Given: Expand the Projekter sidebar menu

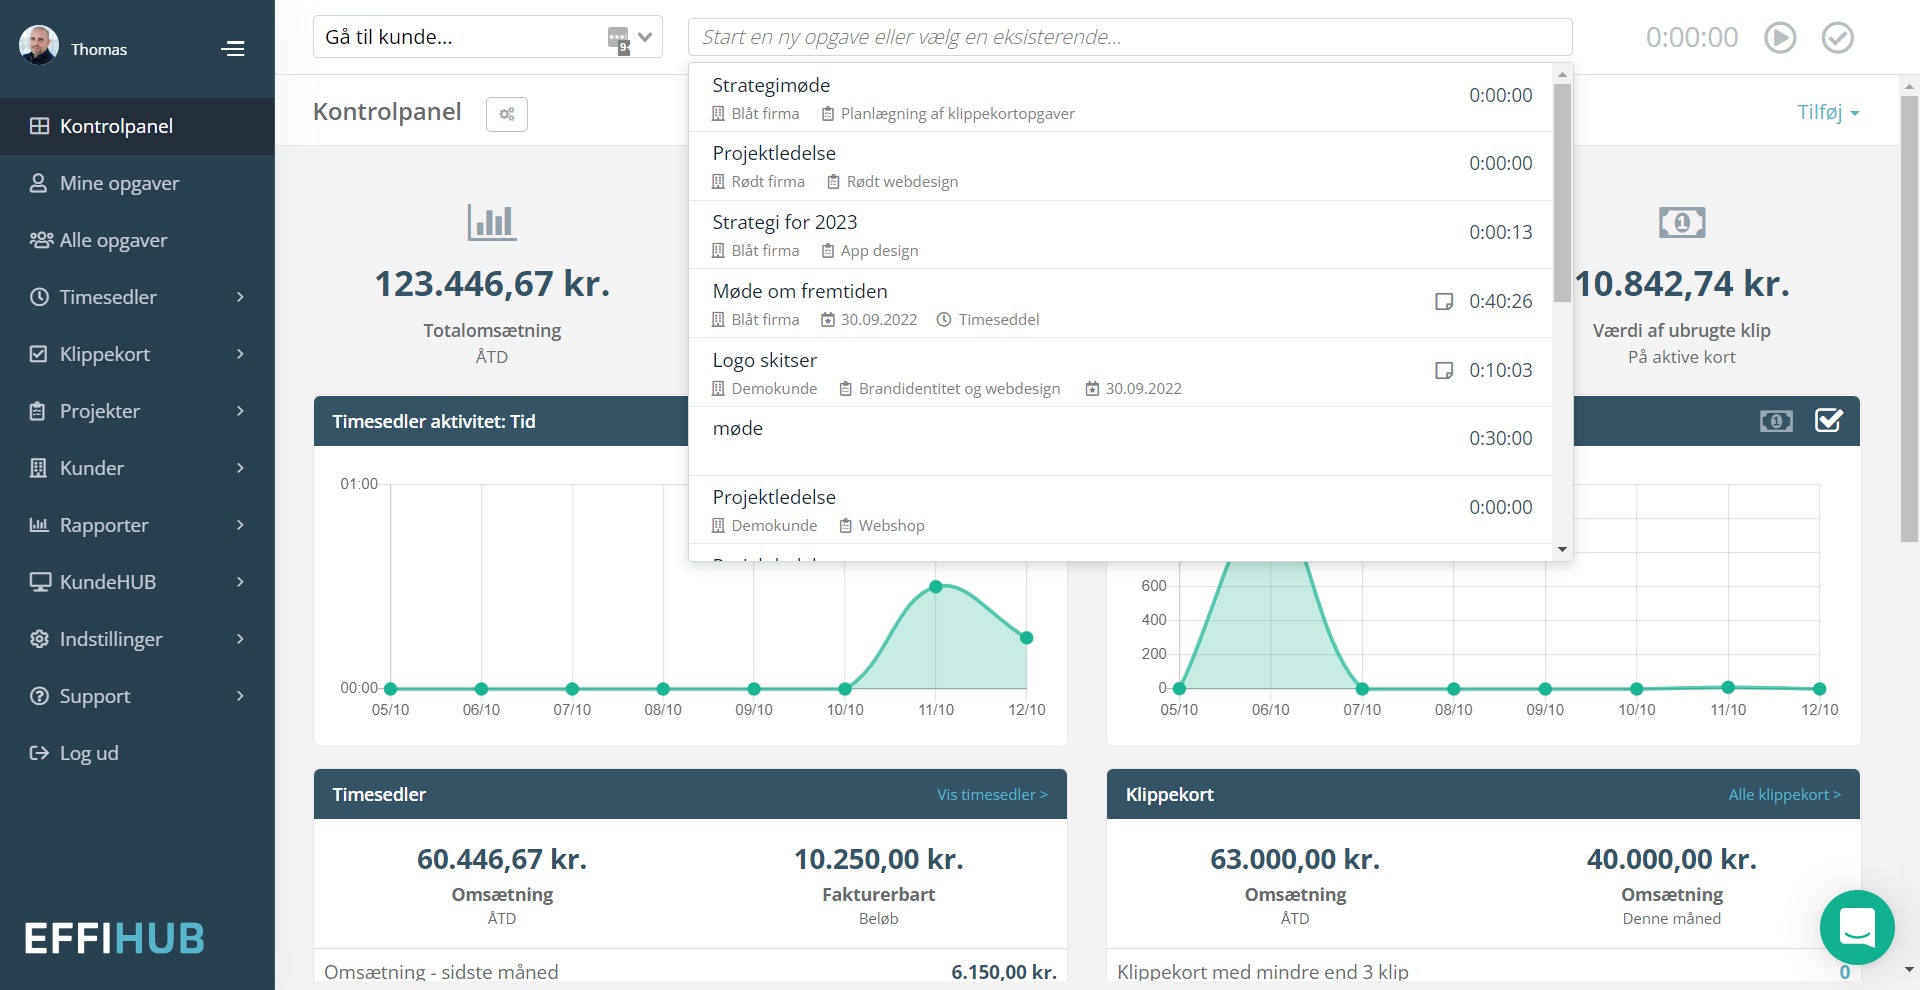Looking at the screenshot, I should (137, 411).
